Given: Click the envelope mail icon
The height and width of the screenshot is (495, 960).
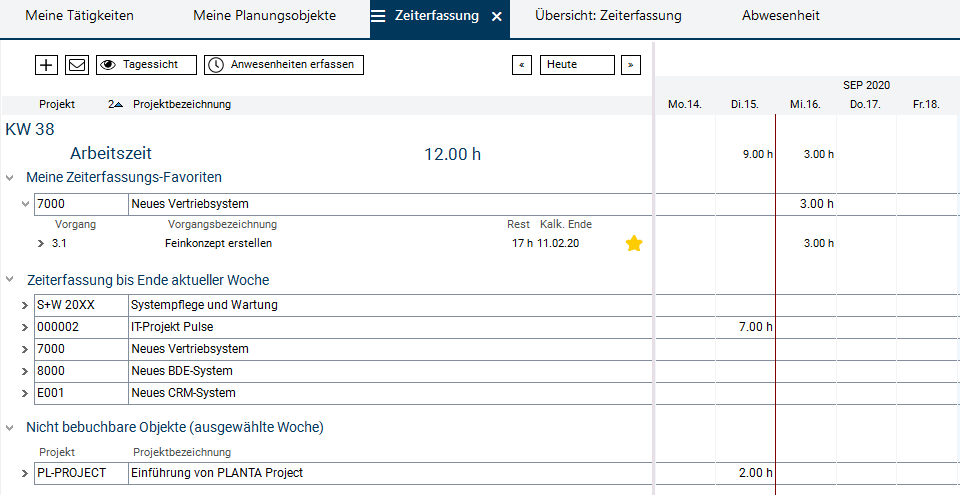Looking at the screenshot, I should 77,65.
